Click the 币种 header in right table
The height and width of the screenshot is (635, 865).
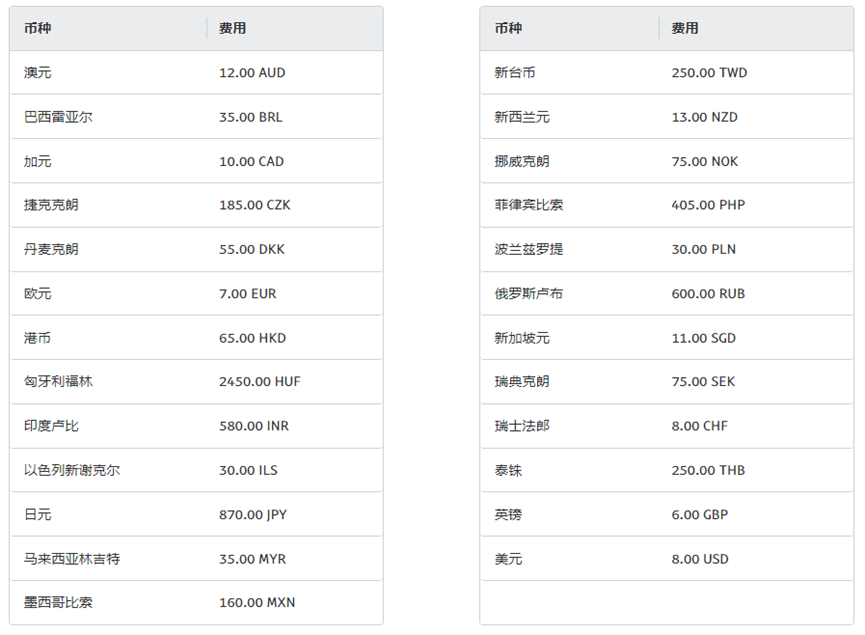508,28
